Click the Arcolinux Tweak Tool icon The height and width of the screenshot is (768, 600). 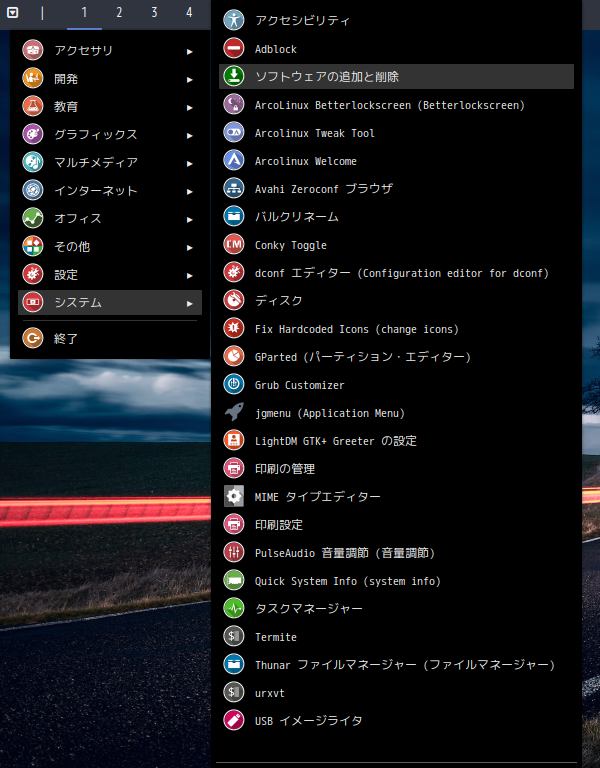tap(234, 132)
